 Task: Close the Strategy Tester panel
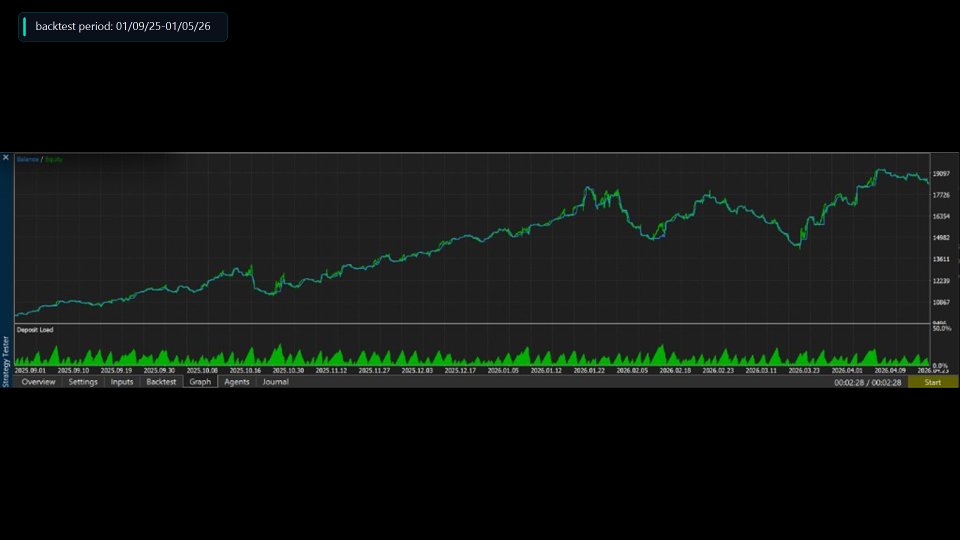[x=6, y=158]
